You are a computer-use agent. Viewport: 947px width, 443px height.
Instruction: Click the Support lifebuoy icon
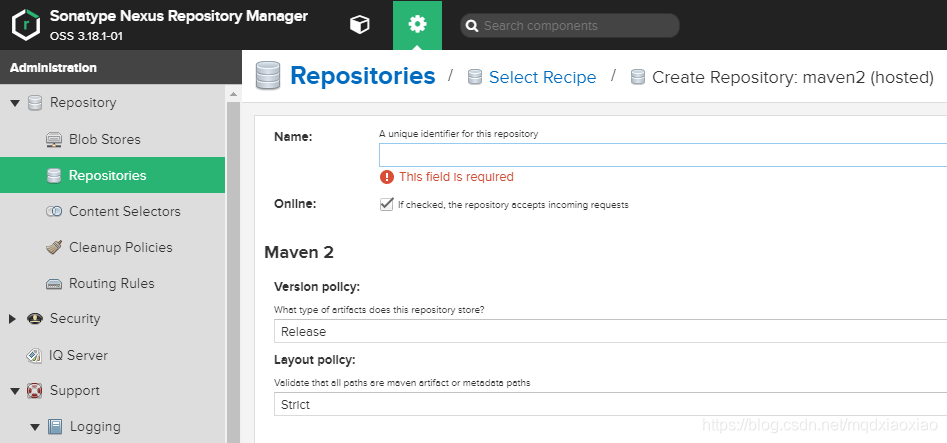click(34, 391)
